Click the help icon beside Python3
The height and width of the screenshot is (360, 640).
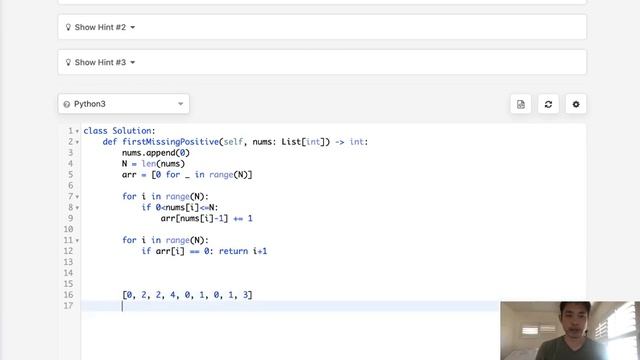(x=67, y=104)
